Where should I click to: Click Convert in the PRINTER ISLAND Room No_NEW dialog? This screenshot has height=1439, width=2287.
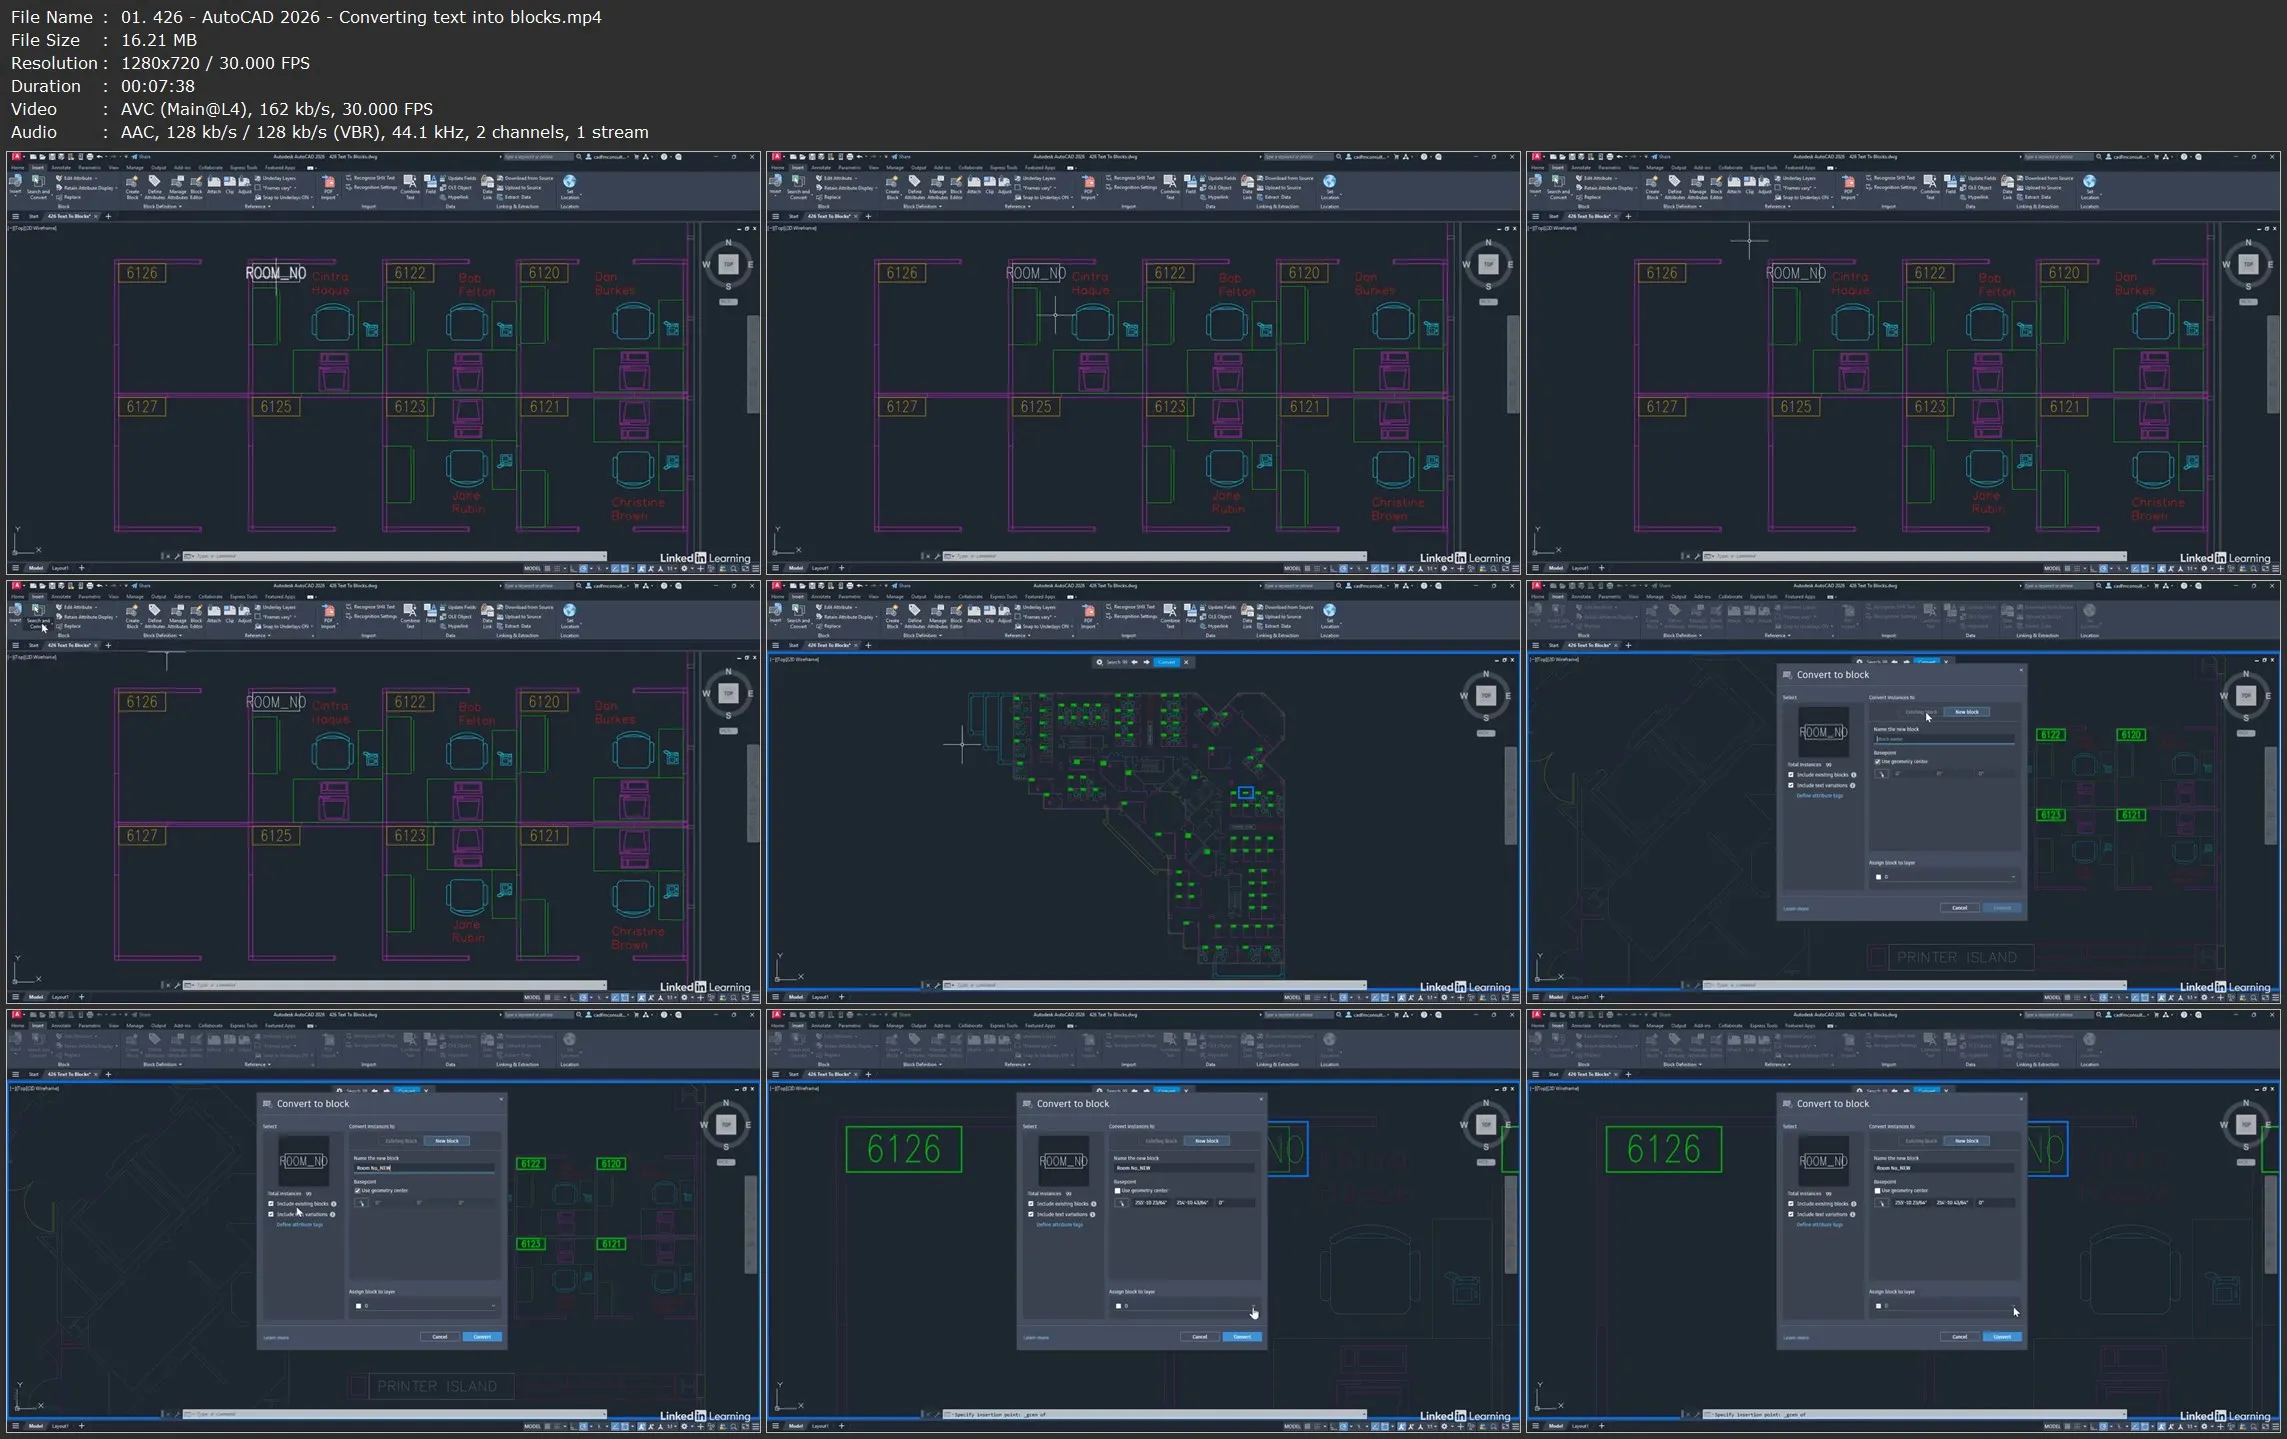click(x=482, y=1337)
